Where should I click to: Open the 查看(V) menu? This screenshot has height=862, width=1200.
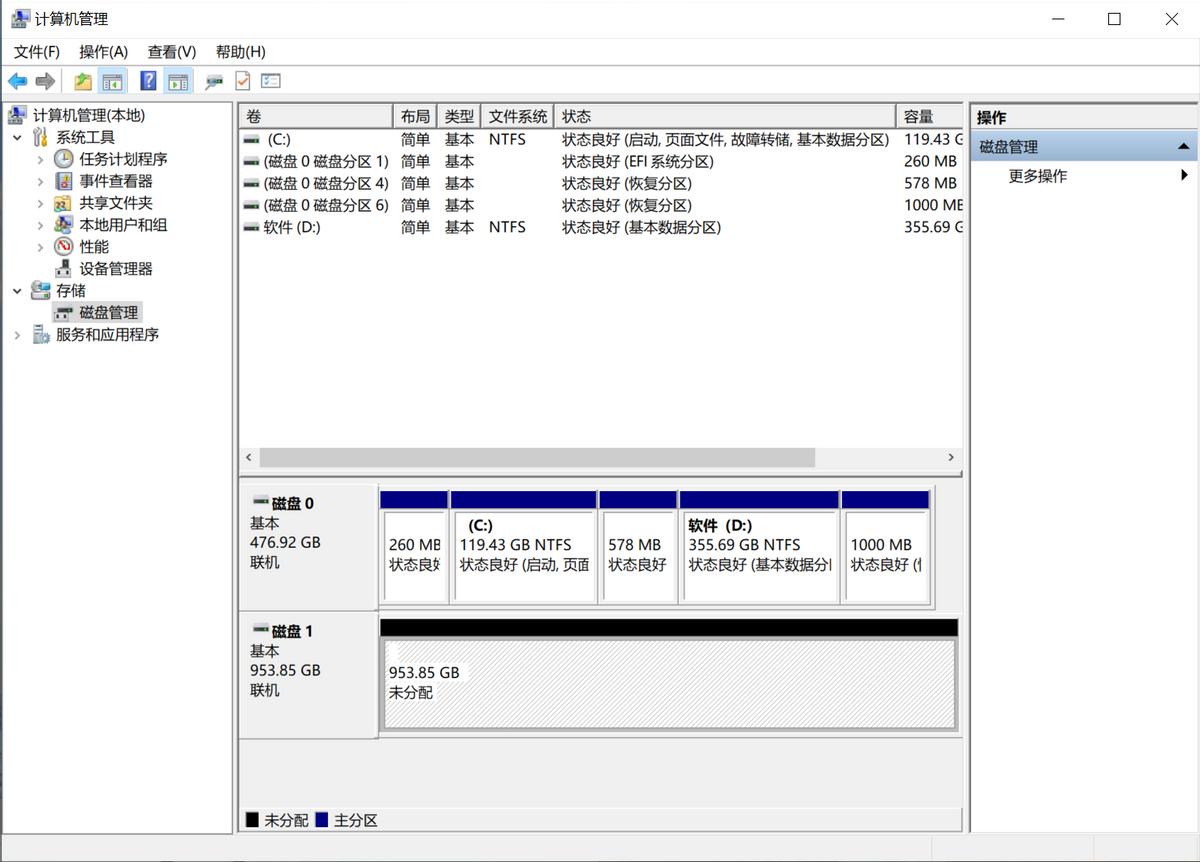[x=170, y=51]
